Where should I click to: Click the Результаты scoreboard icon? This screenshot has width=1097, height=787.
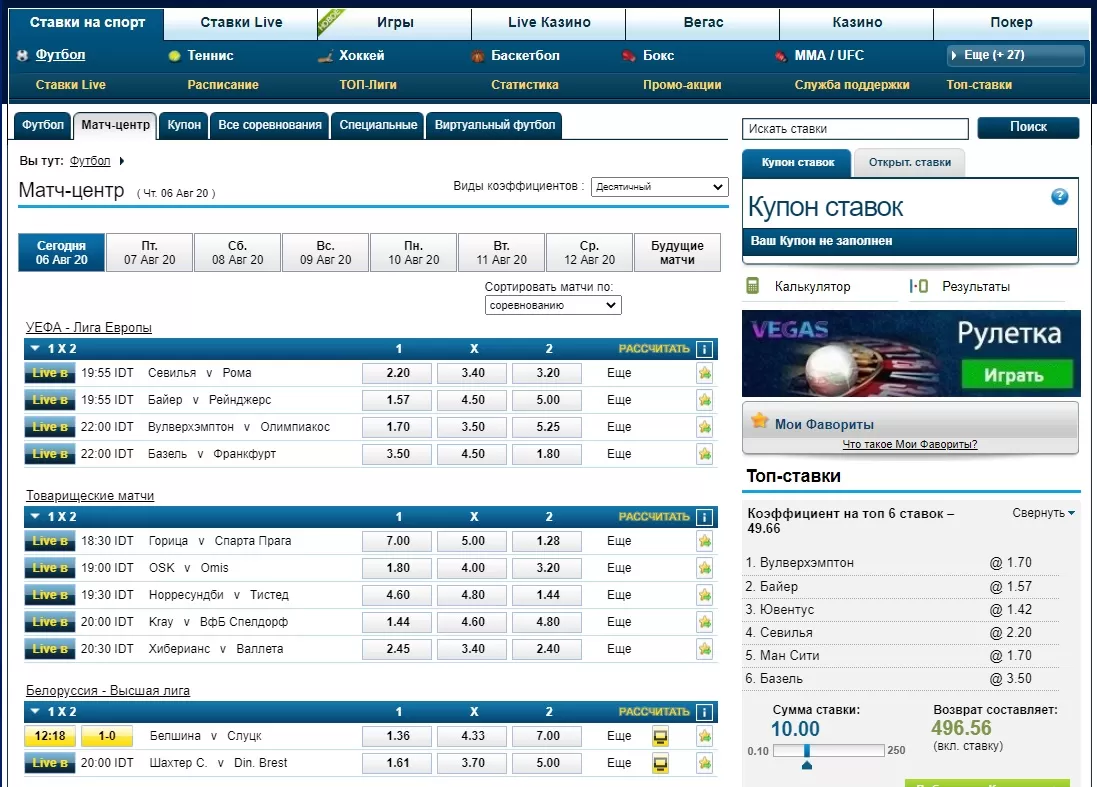point(919,287)
